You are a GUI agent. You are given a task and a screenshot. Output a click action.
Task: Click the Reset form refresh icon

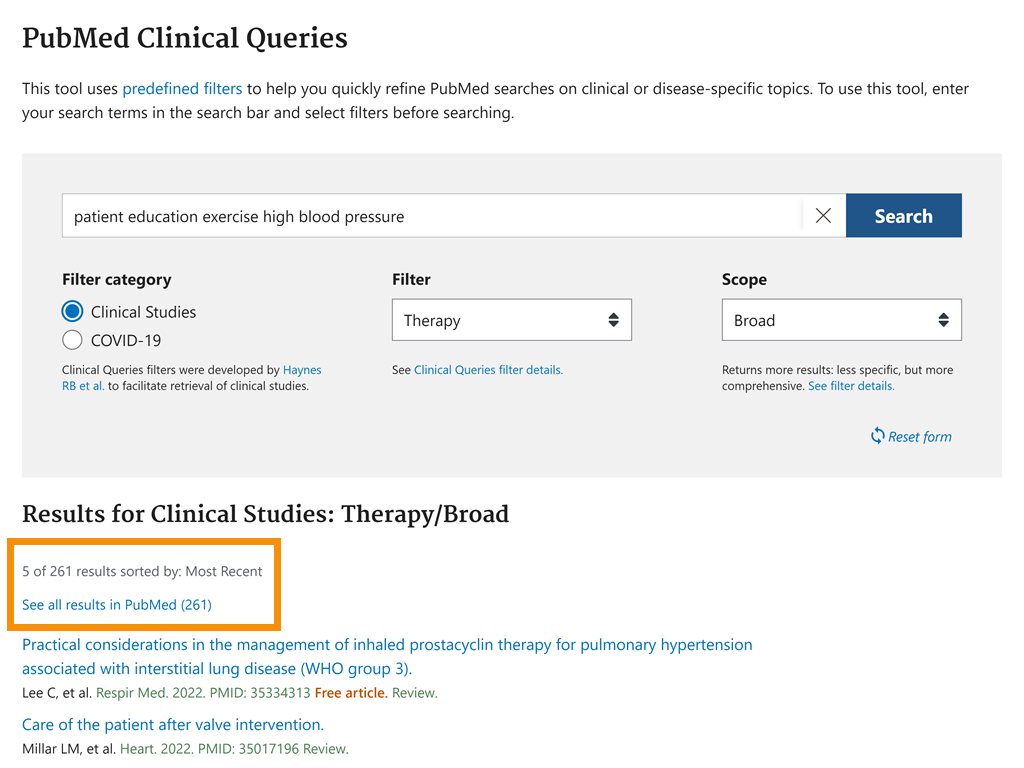click(878, 436)
